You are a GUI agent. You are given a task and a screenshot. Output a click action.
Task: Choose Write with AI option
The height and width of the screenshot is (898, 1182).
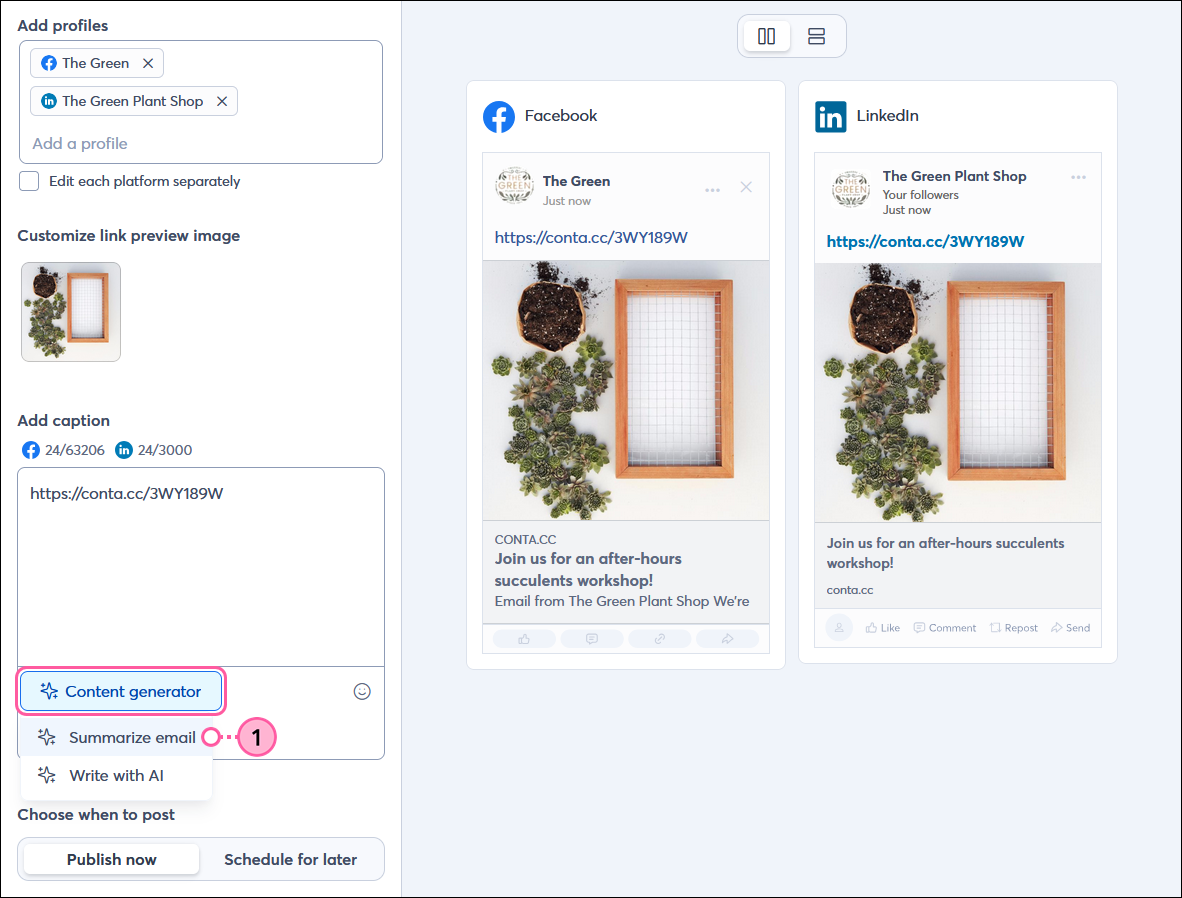coord(117,775)
